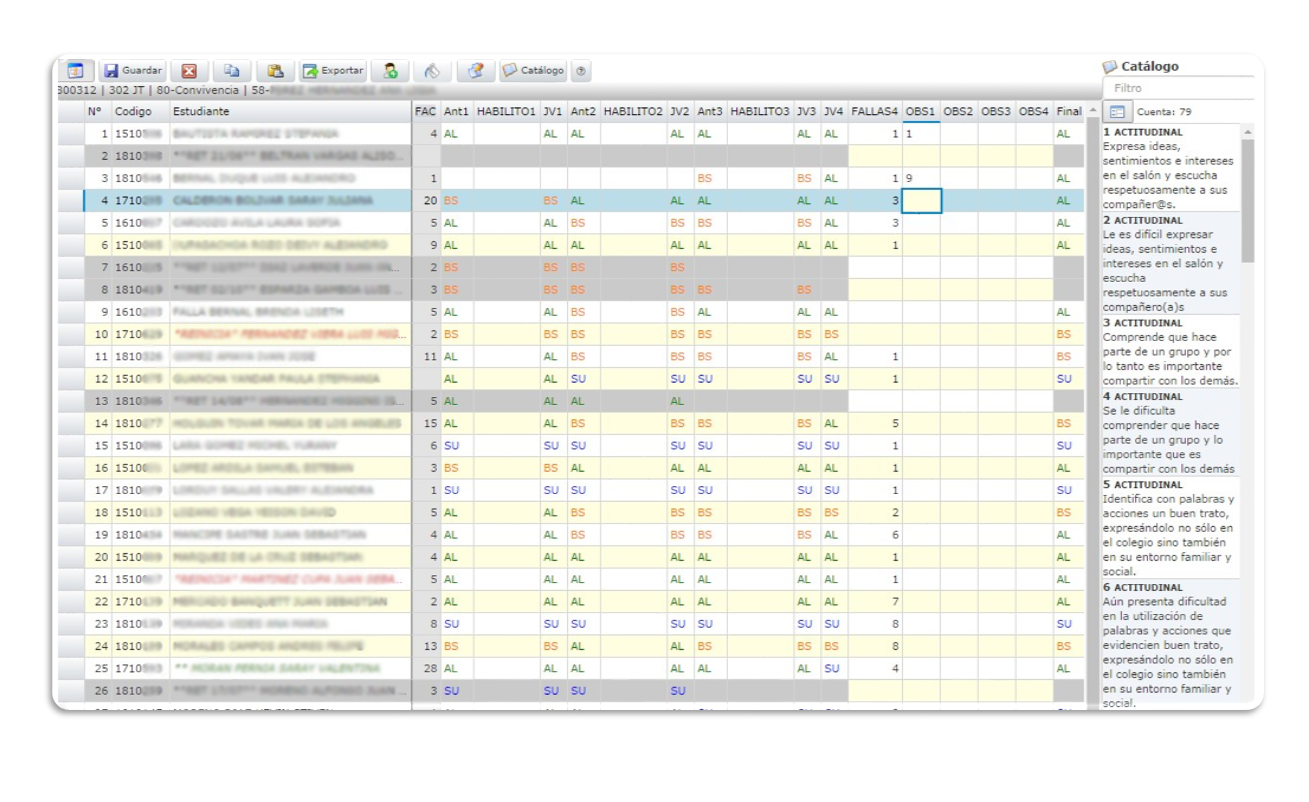Click the eraser clear toolbar icon
This screenshot has height=802, width=1309.
pos(432,71)
